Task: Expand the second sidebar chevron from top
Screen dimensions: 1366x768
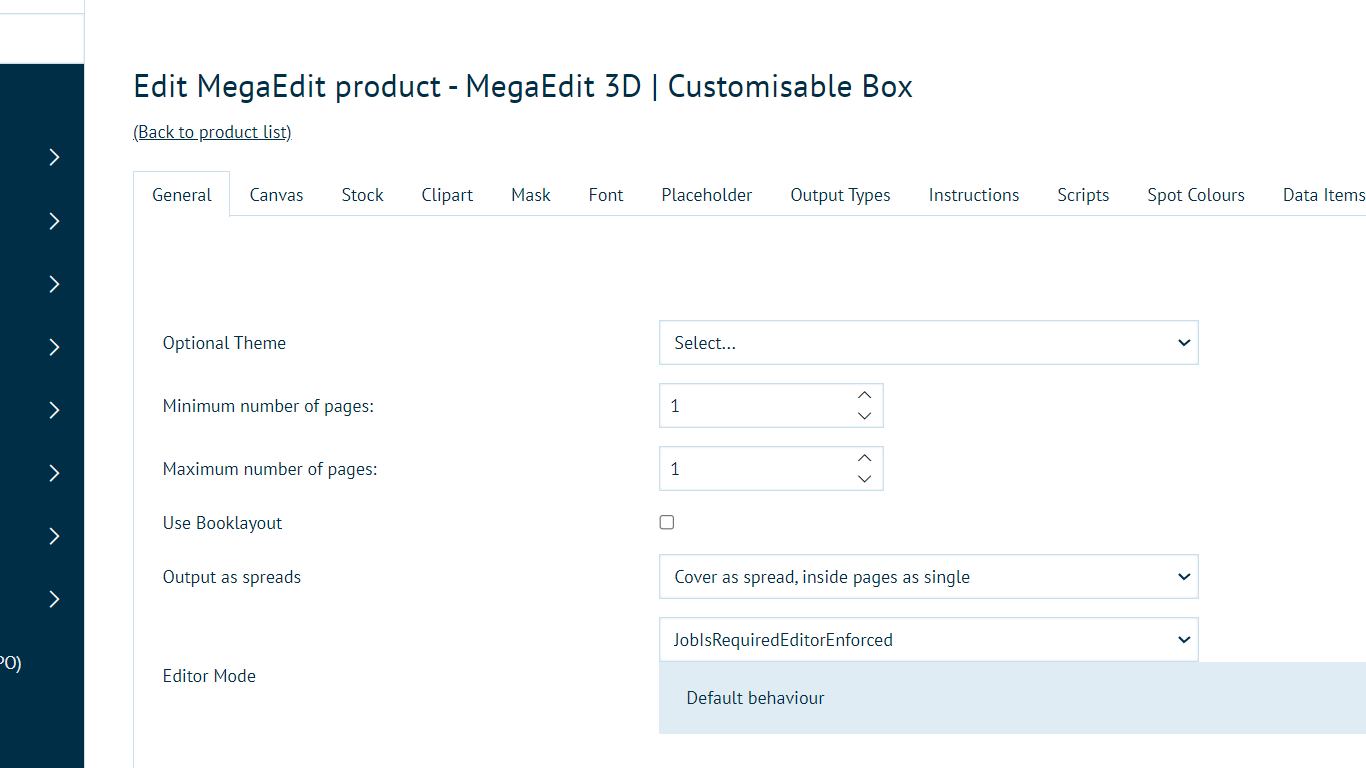Action: 54,221
